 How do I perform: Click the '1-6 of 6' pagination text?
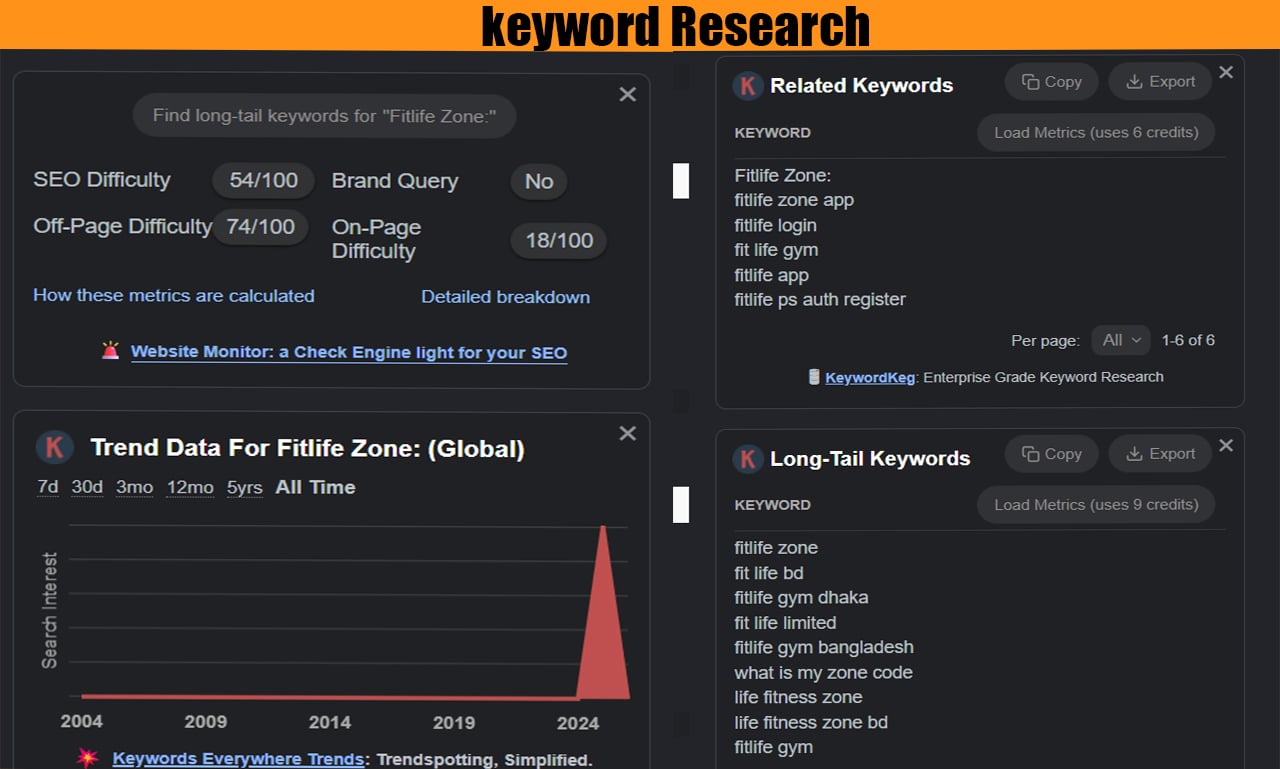coord(1188,340)
